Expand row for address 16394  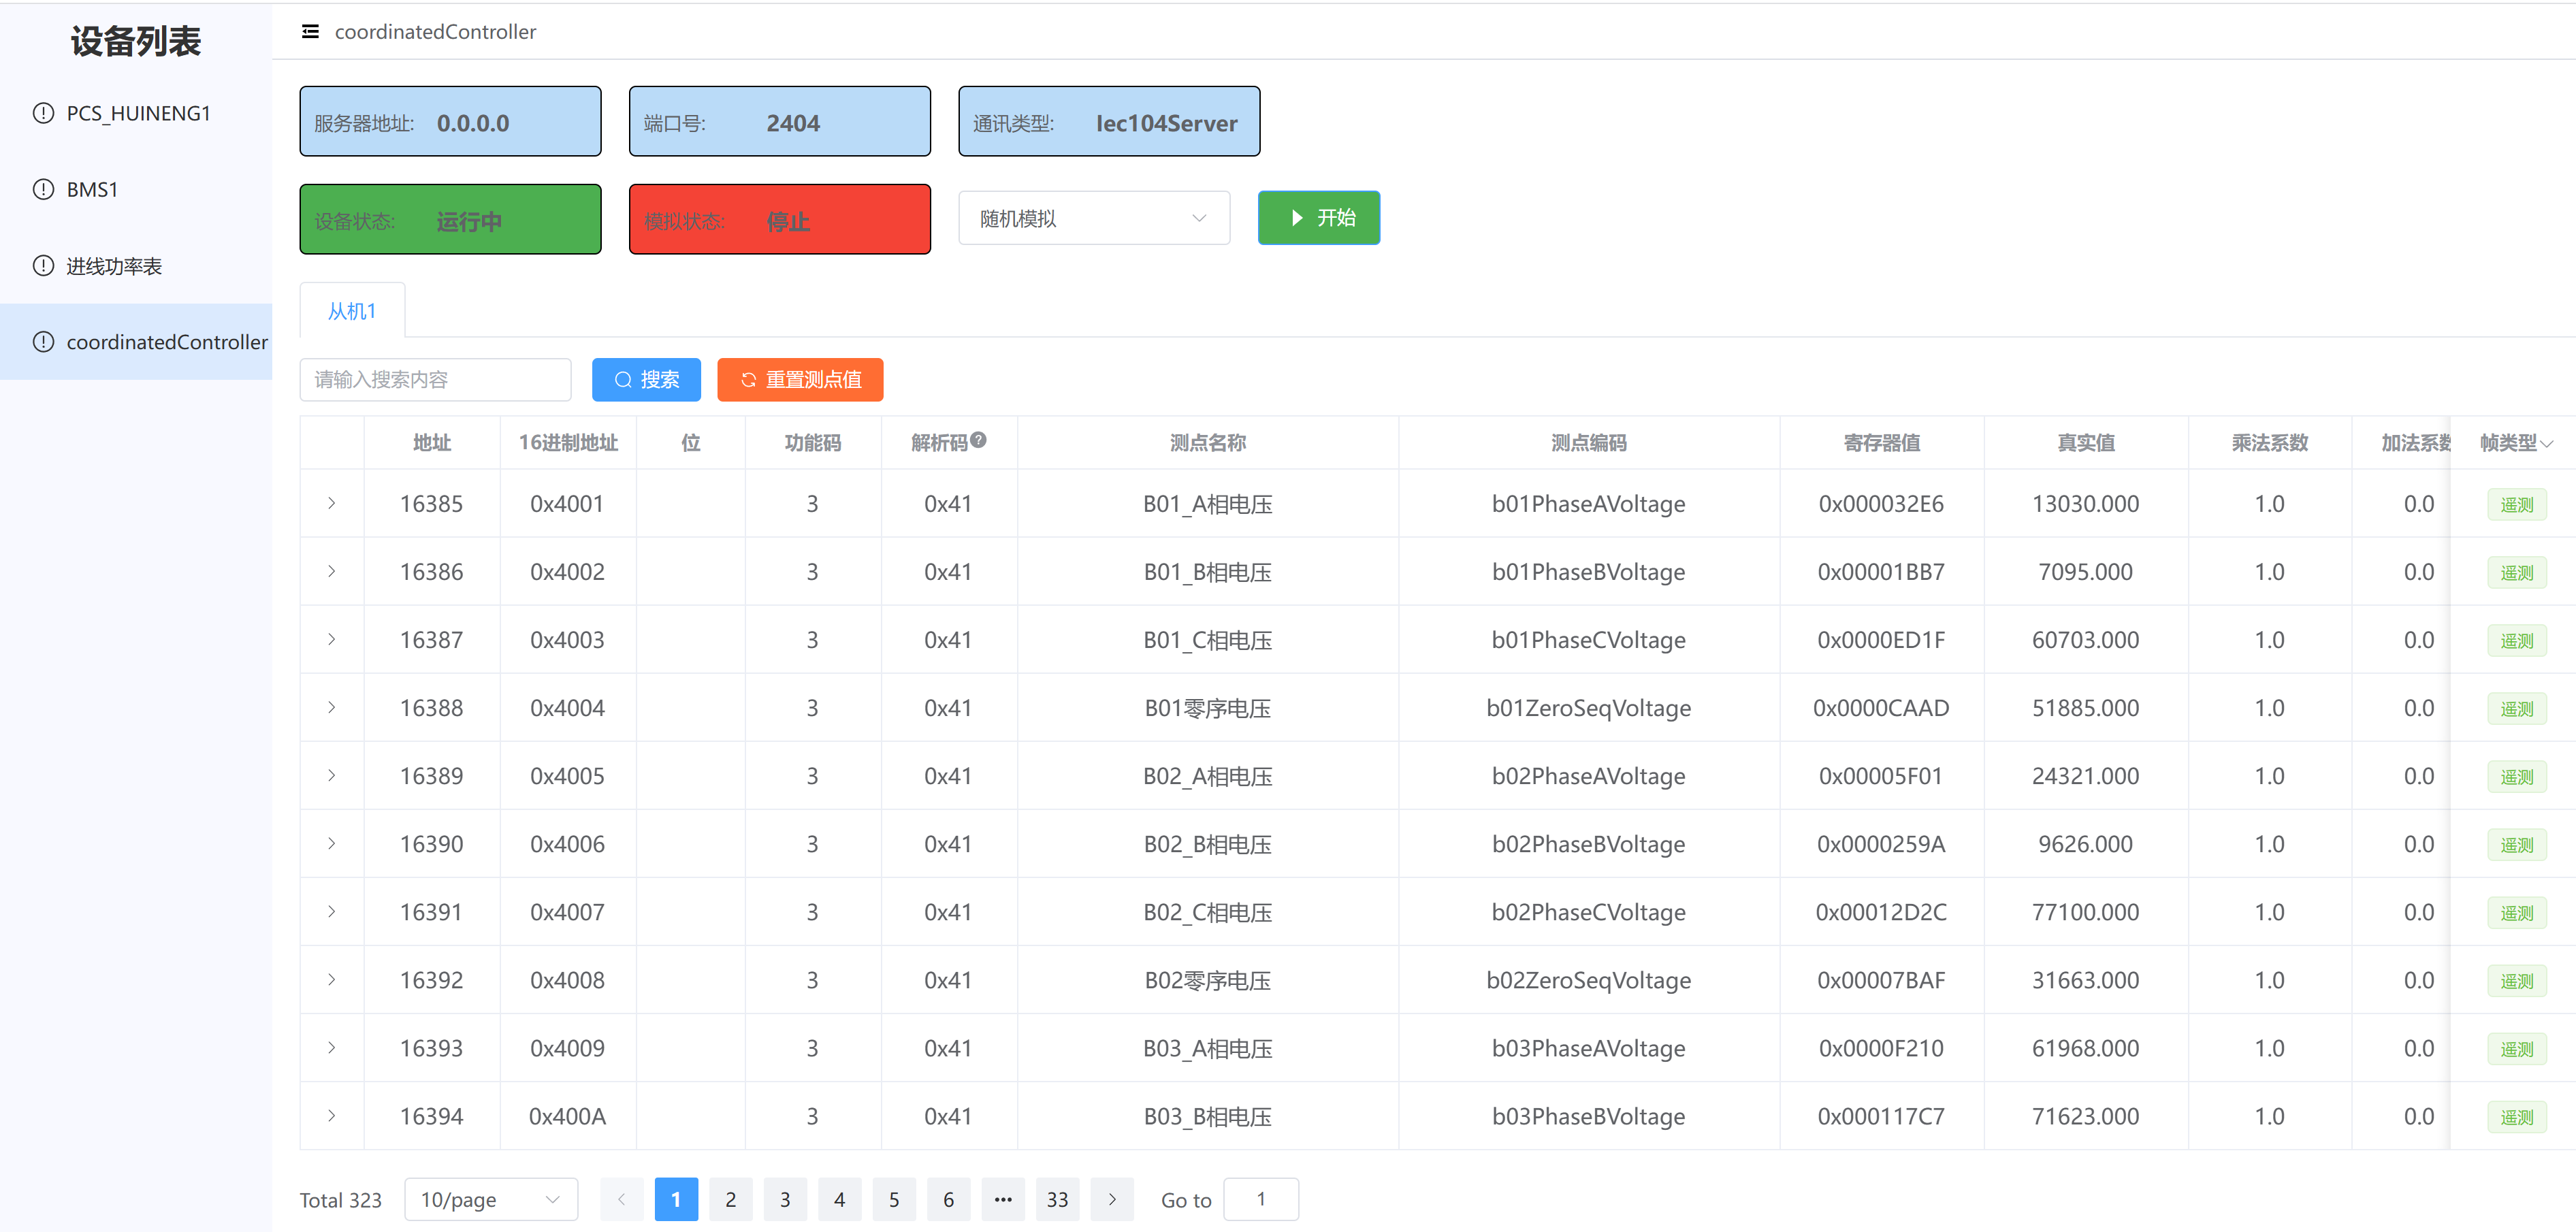pos(332,1115)
